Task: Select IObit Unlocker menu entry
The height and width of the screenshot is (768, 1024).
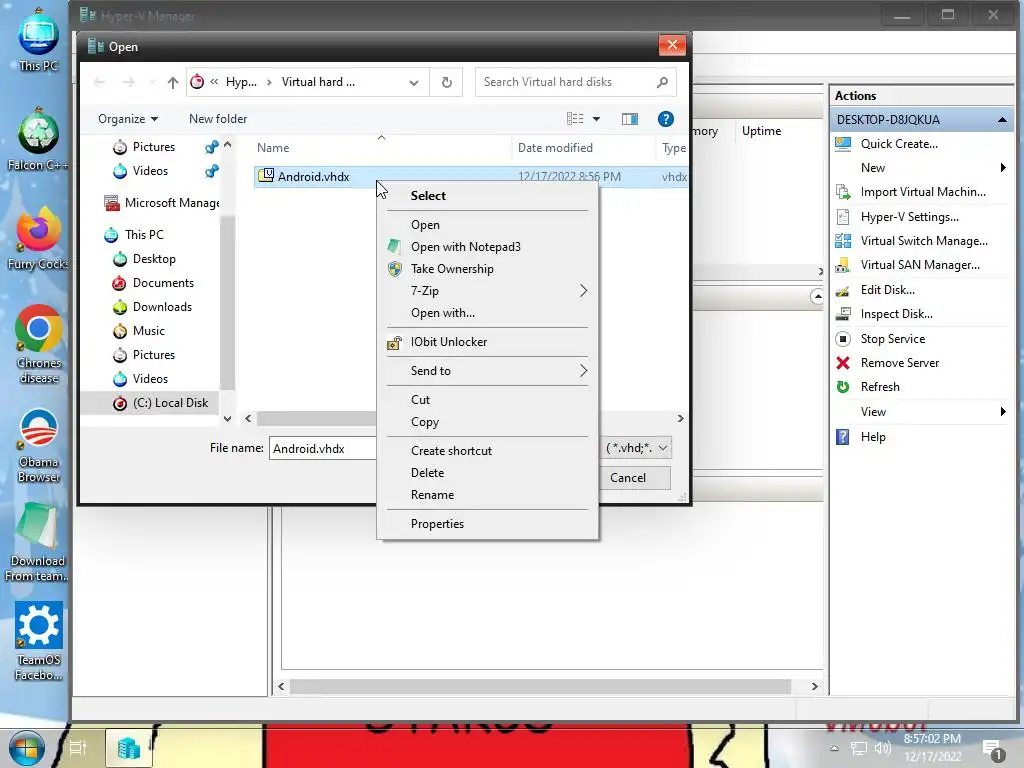Action: 488,342
